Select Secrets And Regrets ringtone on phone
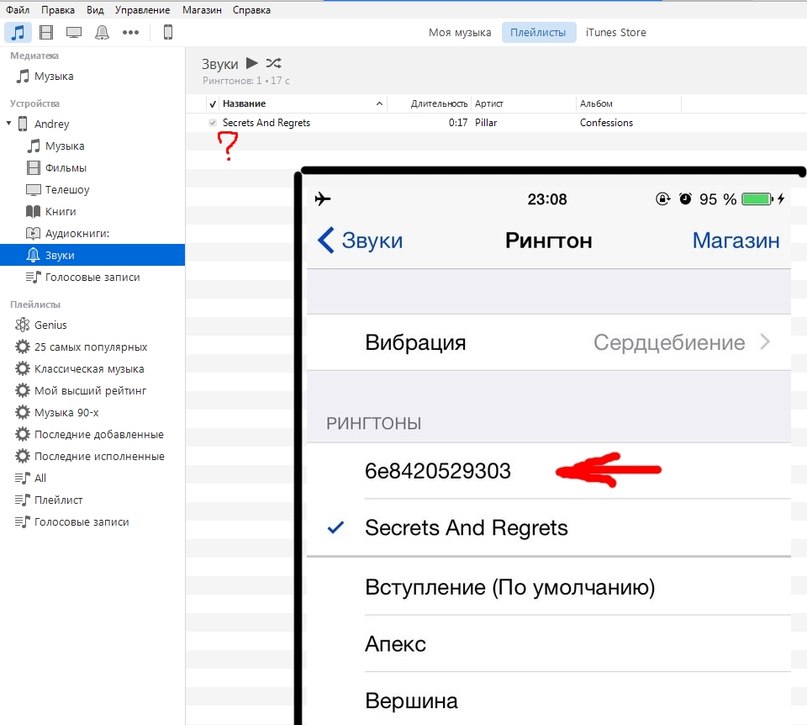Image resolution: width=807 pixels, height=725 pixels. pyautogui.click(x=549, y=527)
